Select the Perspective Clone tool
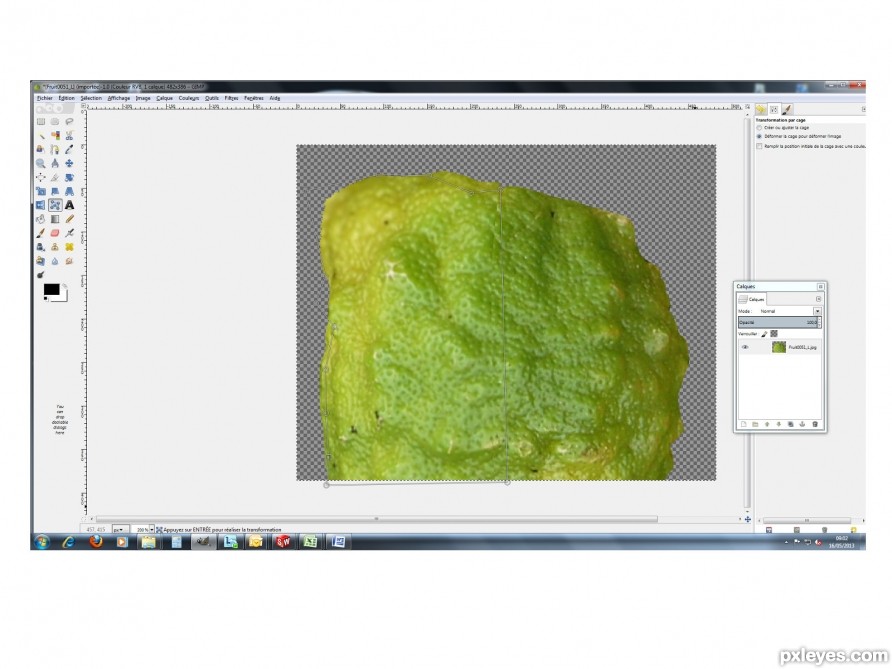This screenshot has width=892, height=669. (x=41, y=261)
